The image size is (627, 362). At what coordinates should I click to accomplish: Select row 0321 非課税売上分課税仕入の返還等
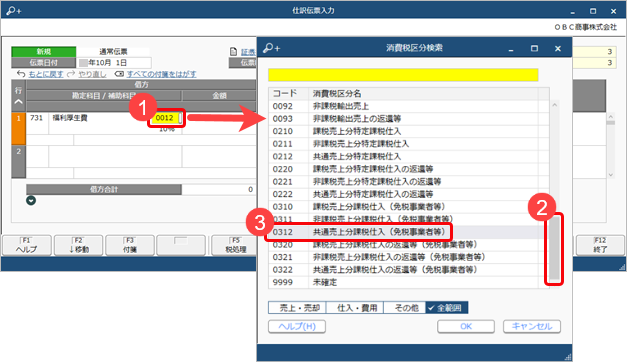(403, 257)
